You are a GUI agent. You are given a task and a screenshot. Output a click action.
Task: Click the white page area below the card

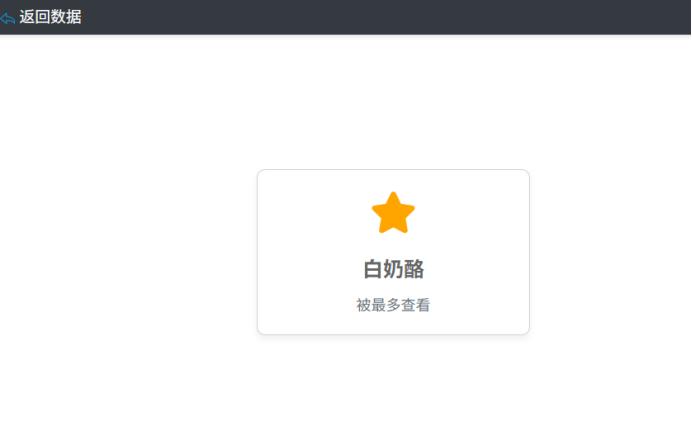point(393,384)
